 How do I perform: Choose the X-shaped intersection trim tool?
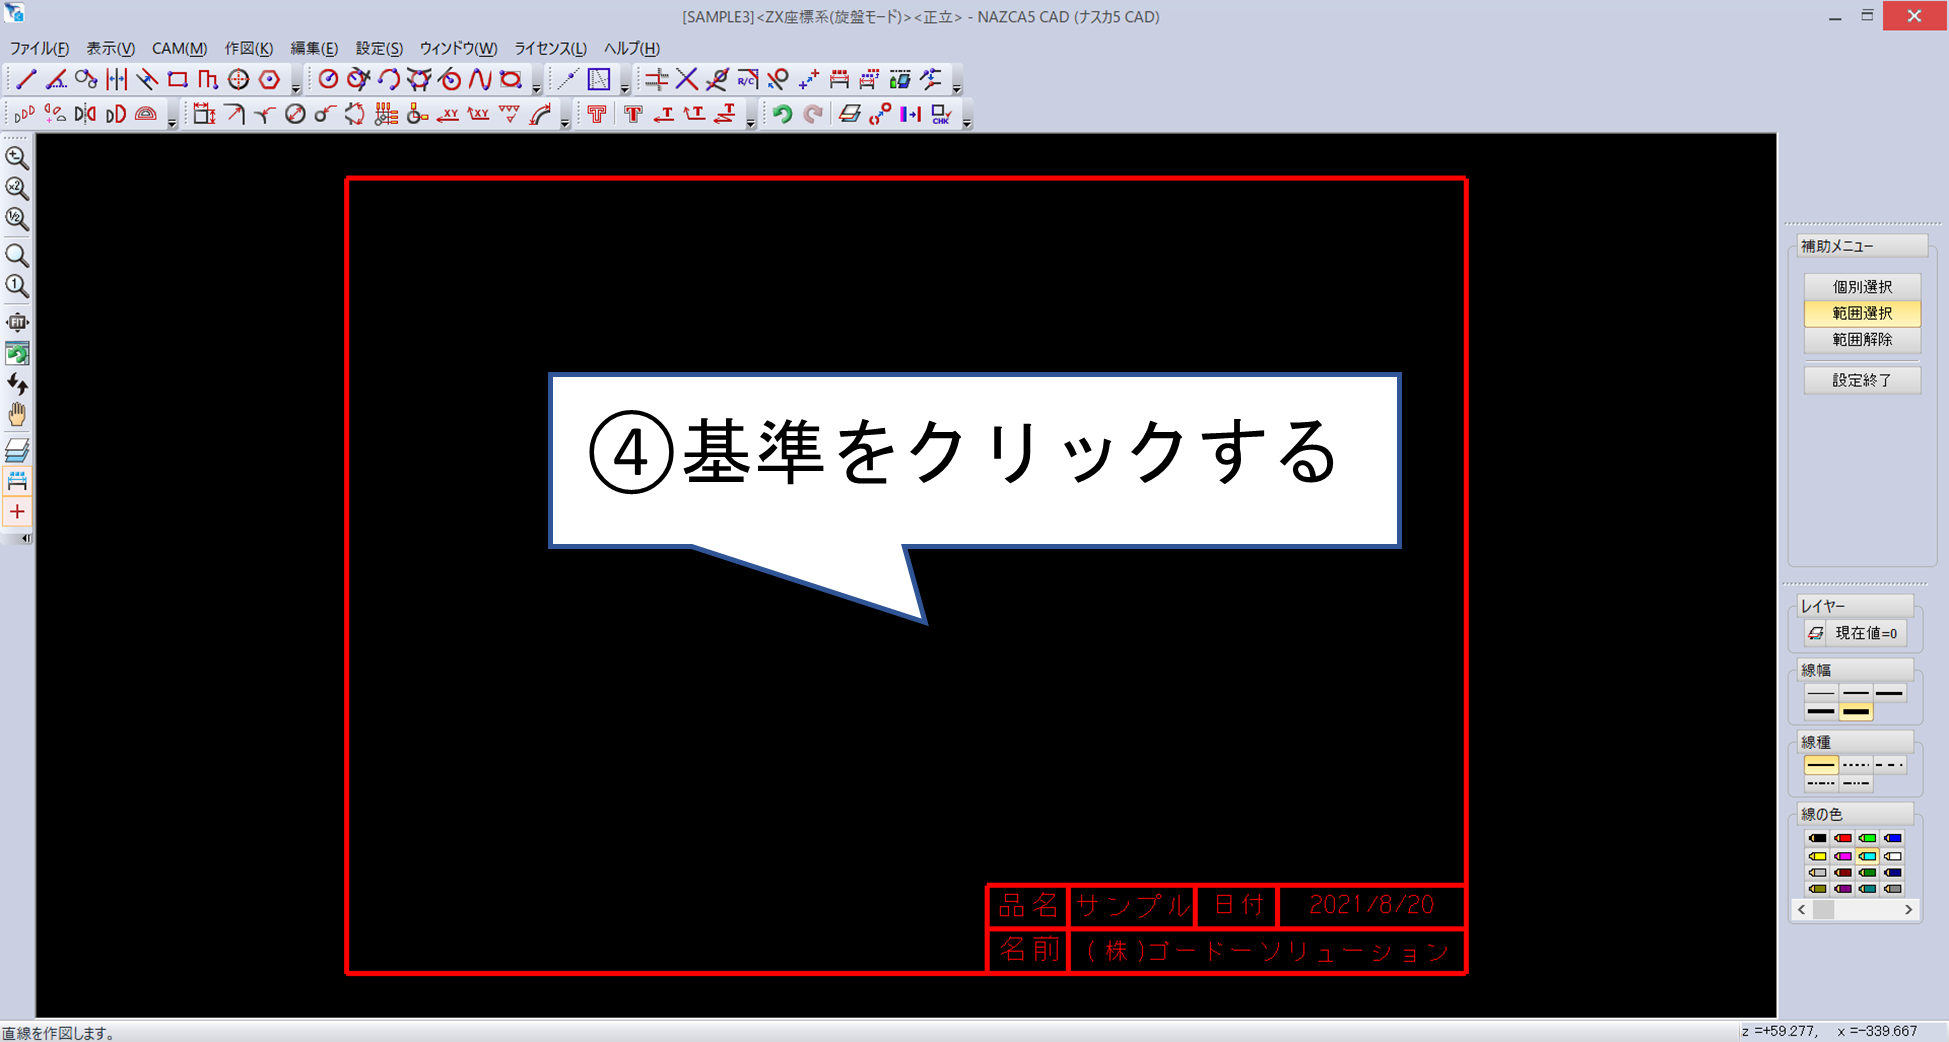click(687, 80)
